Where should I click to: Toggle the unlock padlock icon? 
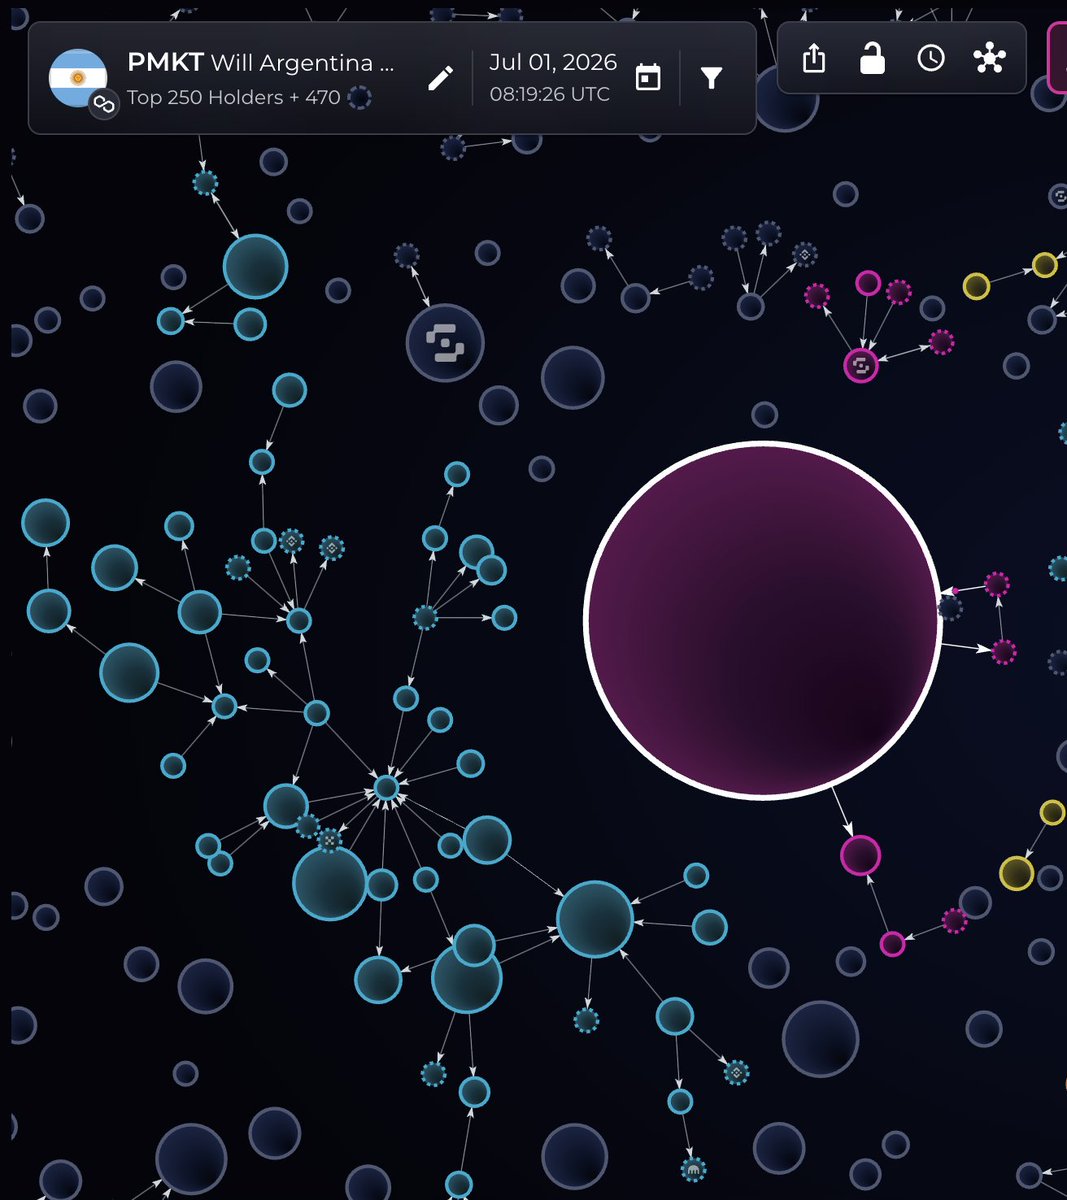[x=872, y=59]
